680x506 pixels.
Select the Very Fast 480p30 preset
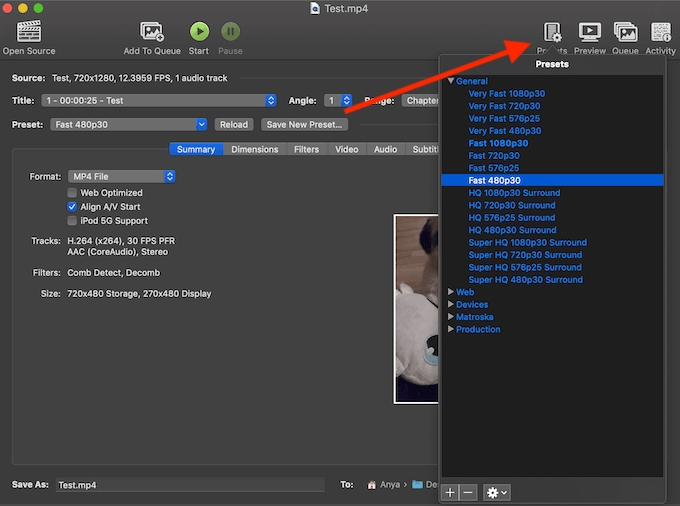[x=505, y=131]
